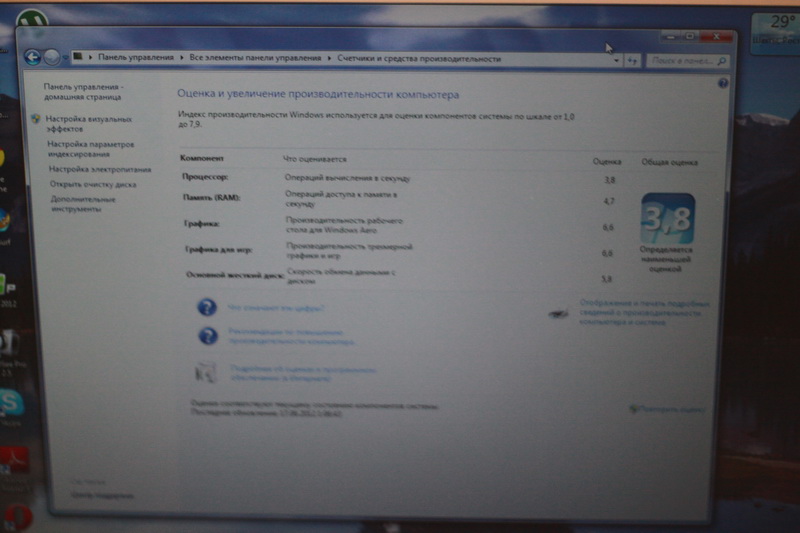Open the Adobe PDF icon on the desktop
800x533 pixels.
(x=14, y=461)
